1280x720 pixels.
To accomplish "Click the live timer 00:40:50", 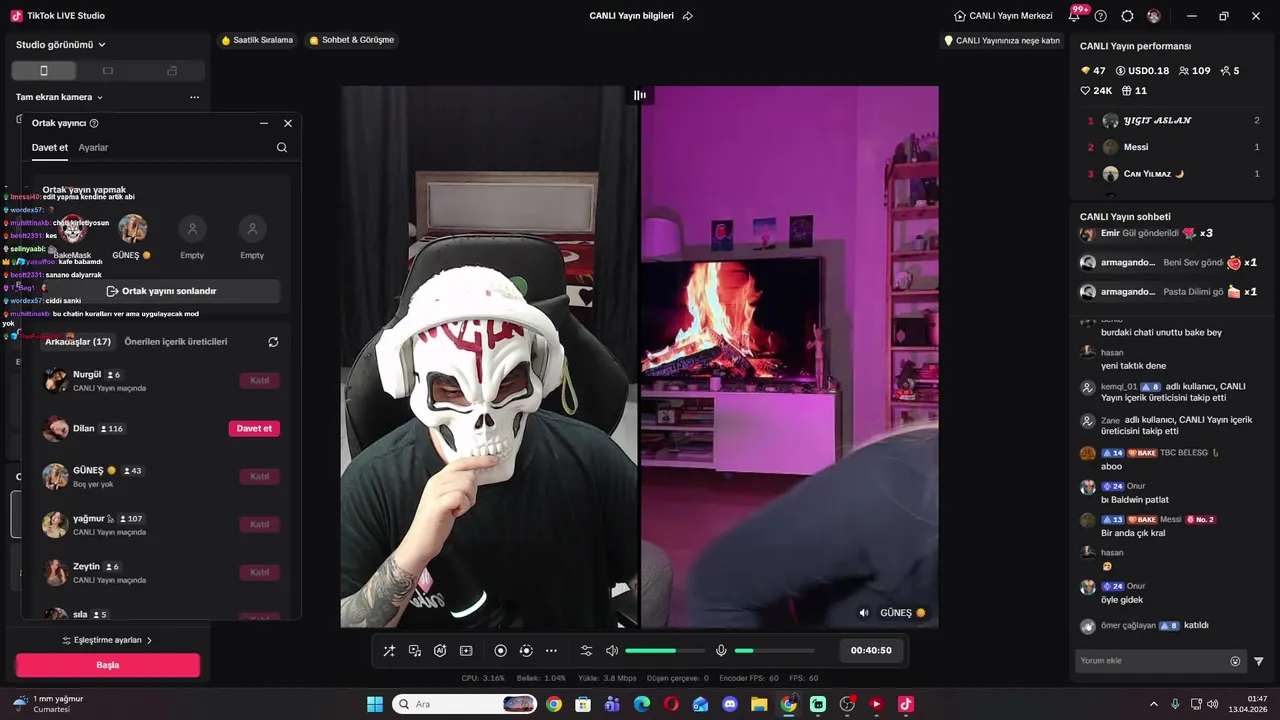I will tap(871, 650).
